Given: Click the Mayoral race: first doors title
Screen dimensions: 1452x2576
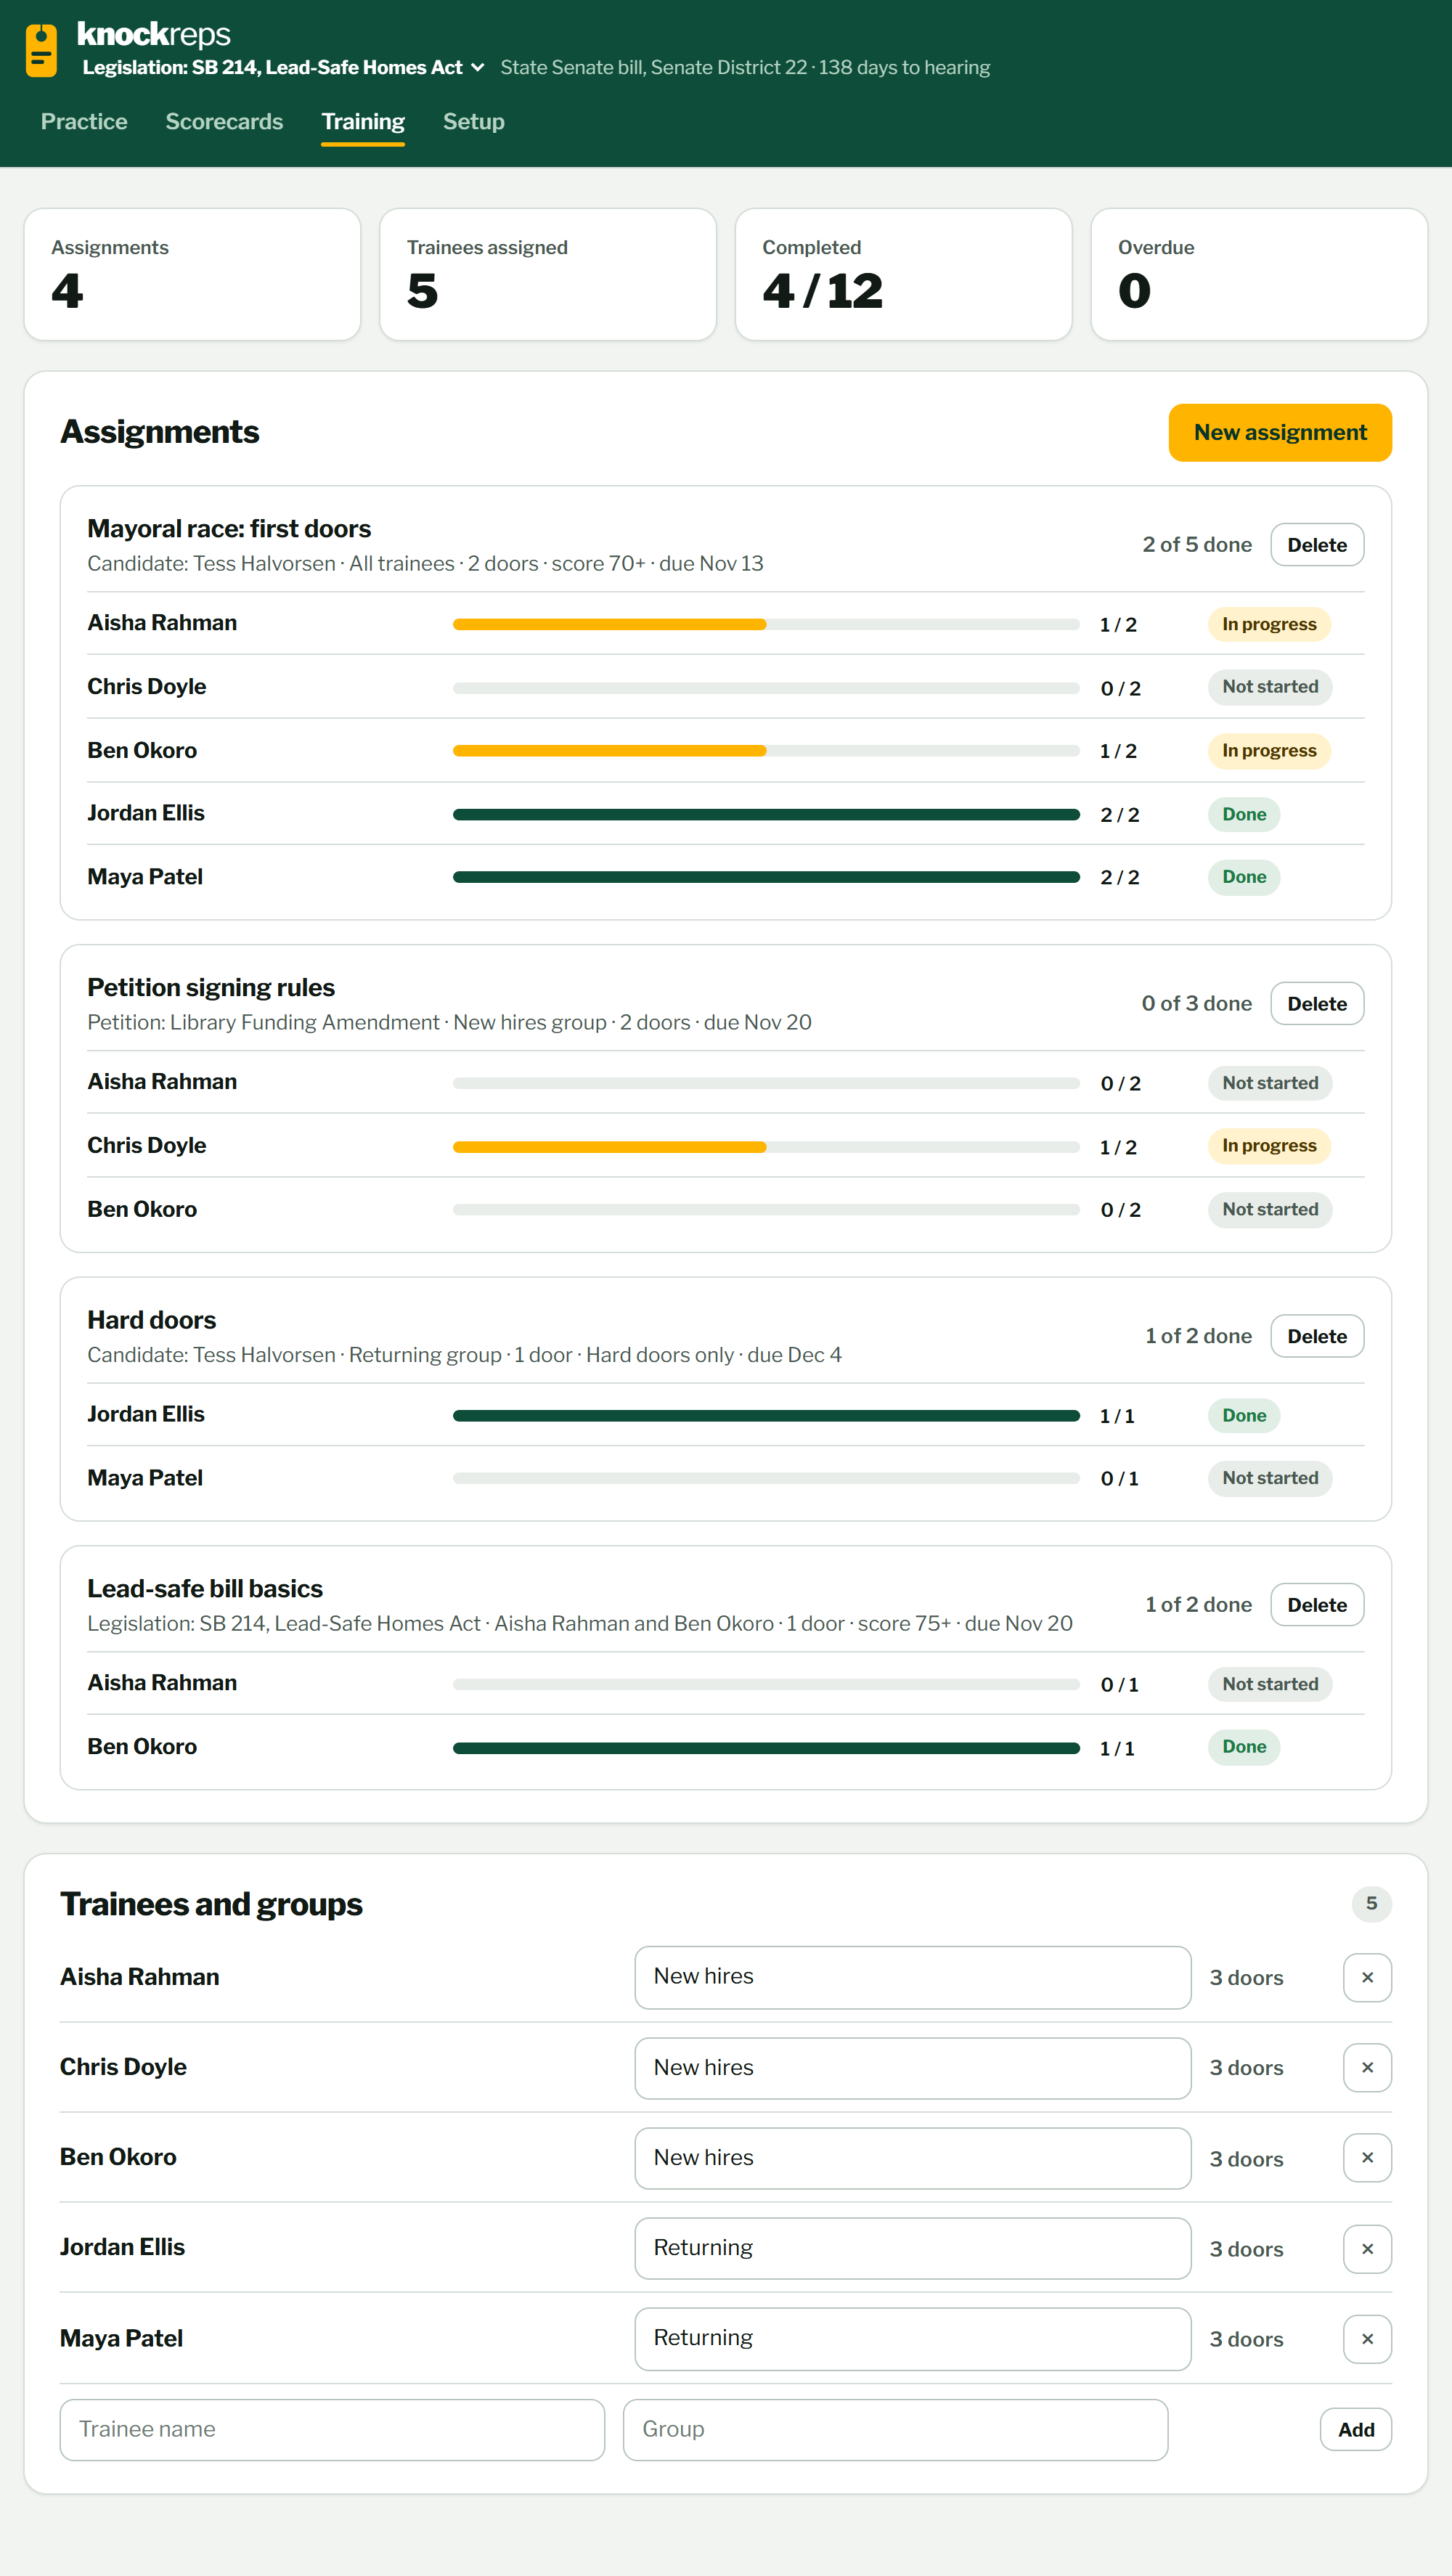Looking at the screenshot, I should pyautogui.click(x=229, y=528).
